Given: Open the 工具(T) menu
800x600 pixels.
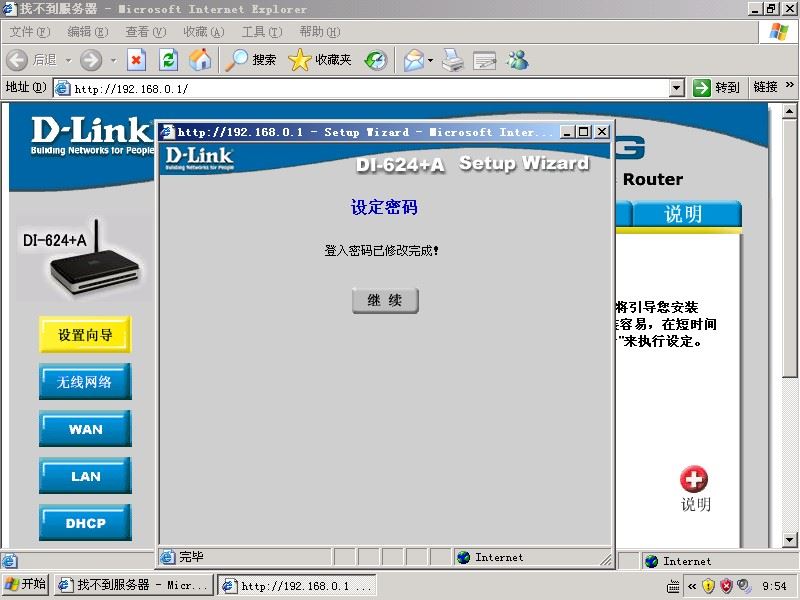Looking at the screenshot, I should pos(262,32).
